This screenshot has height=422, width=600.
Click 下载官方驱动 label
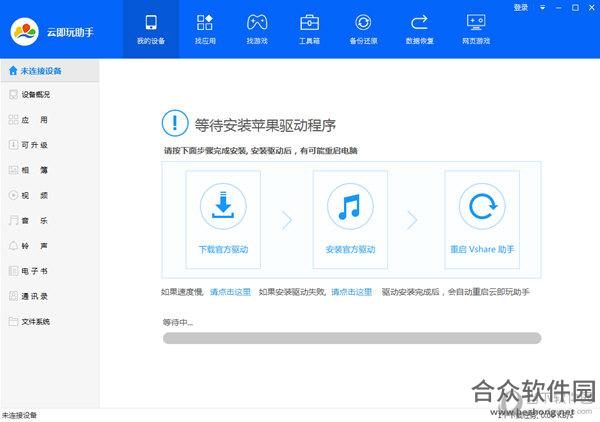223,249
